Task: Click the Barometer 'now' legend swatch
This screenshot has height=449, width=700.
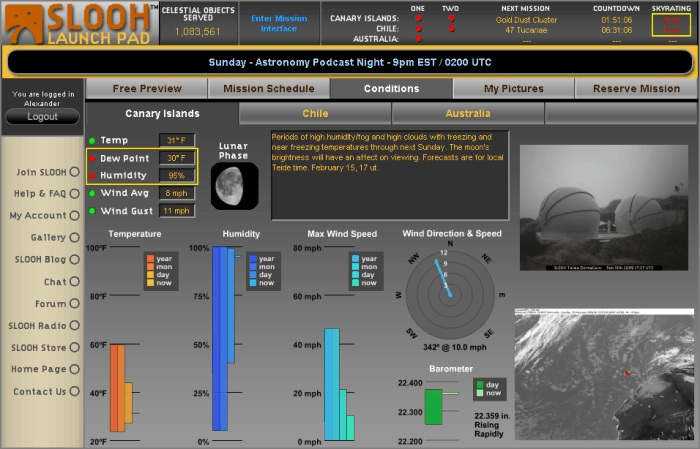Action: pyautogui.click(x=480, y=393)
